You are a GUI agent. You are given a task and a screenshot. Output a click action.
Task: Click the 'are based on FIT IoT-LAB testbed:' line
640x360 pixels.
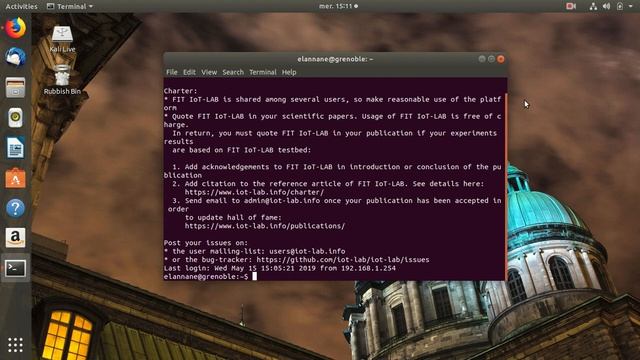point(241,150)
